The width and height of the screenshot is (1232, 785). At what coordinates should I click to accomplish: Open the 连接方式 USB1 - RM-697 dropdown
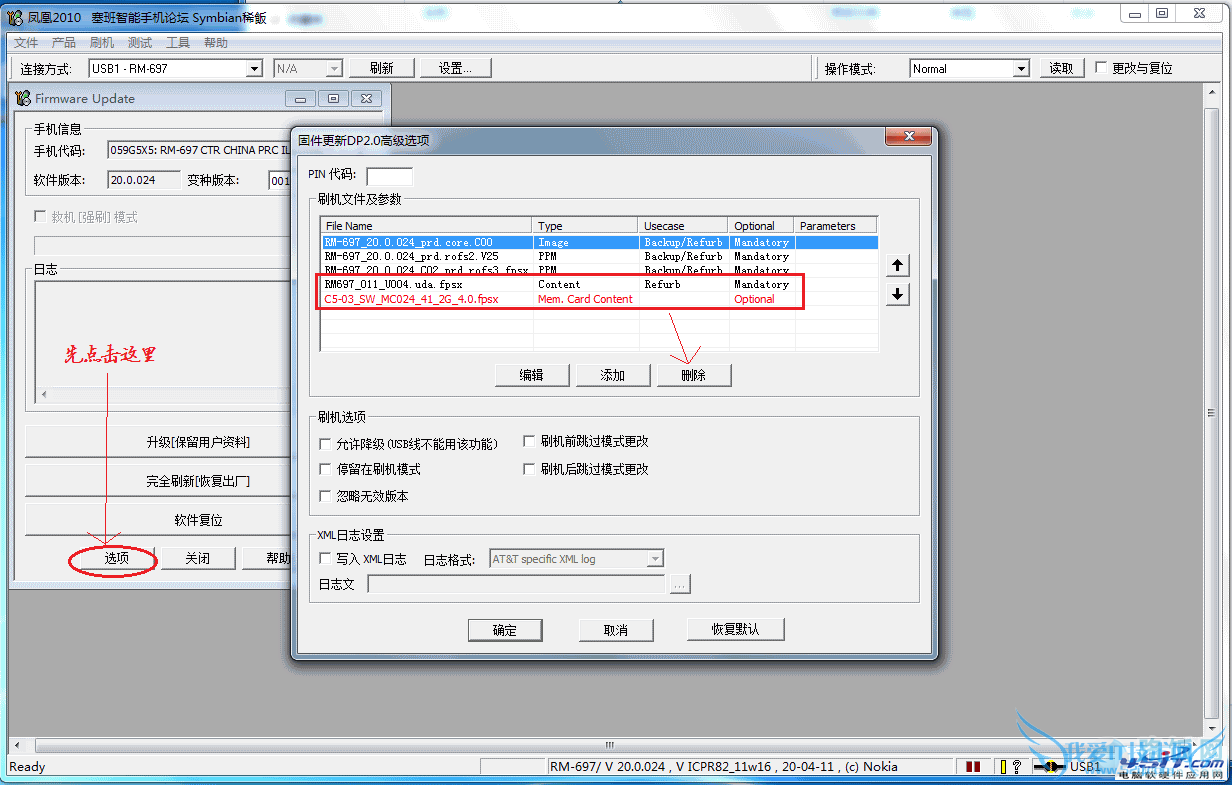pos(175,68)
